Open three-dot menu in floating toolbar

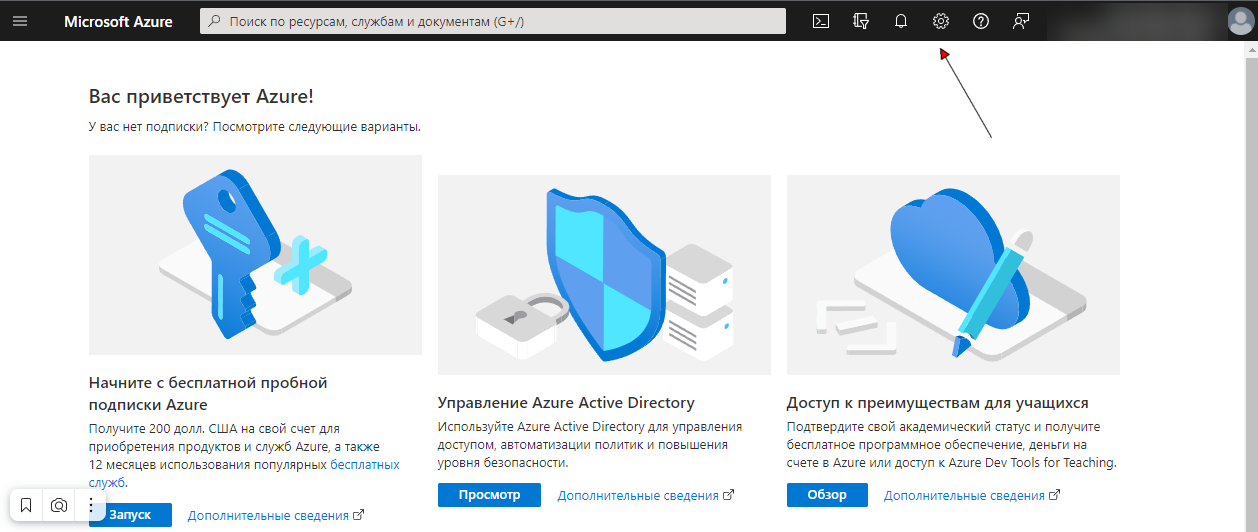coord(90,505)
